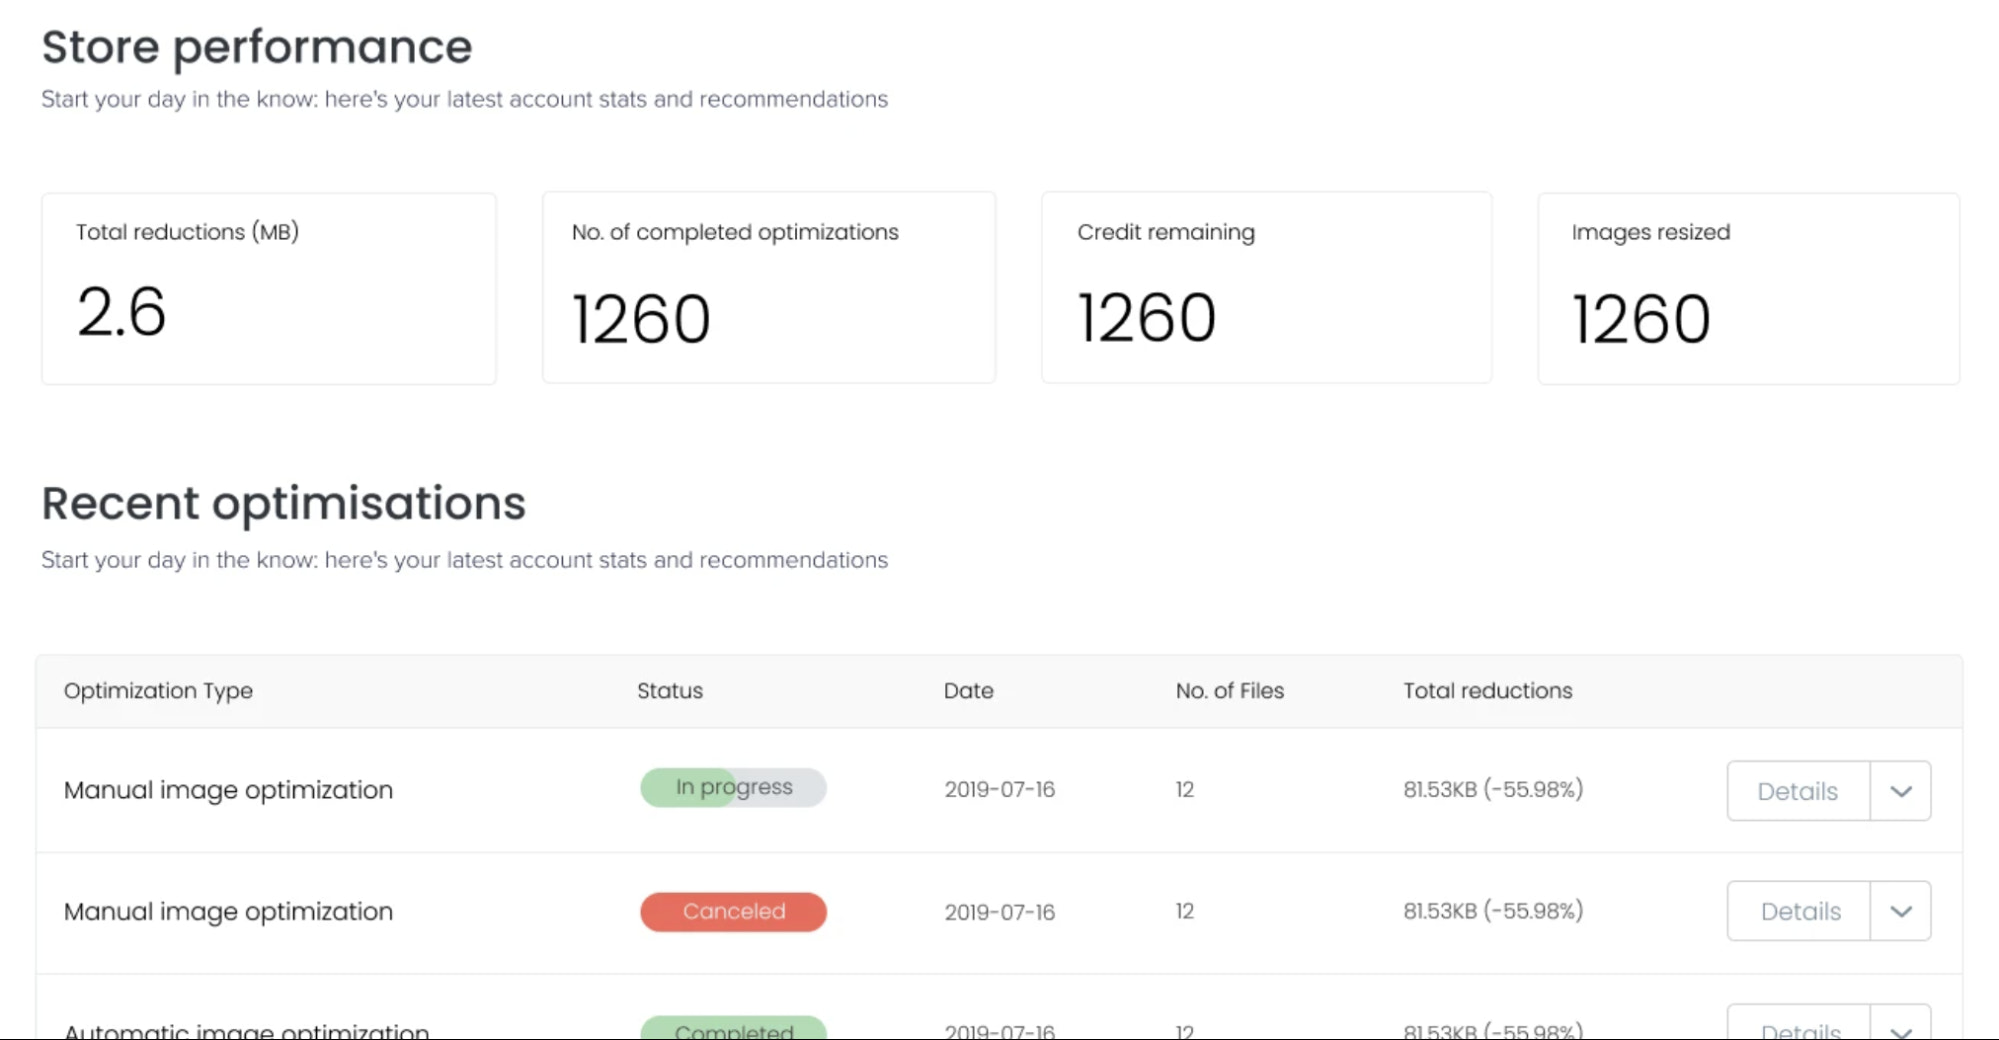
Task: Select the Optimization Type column header
Action: [x=158, y=691]
